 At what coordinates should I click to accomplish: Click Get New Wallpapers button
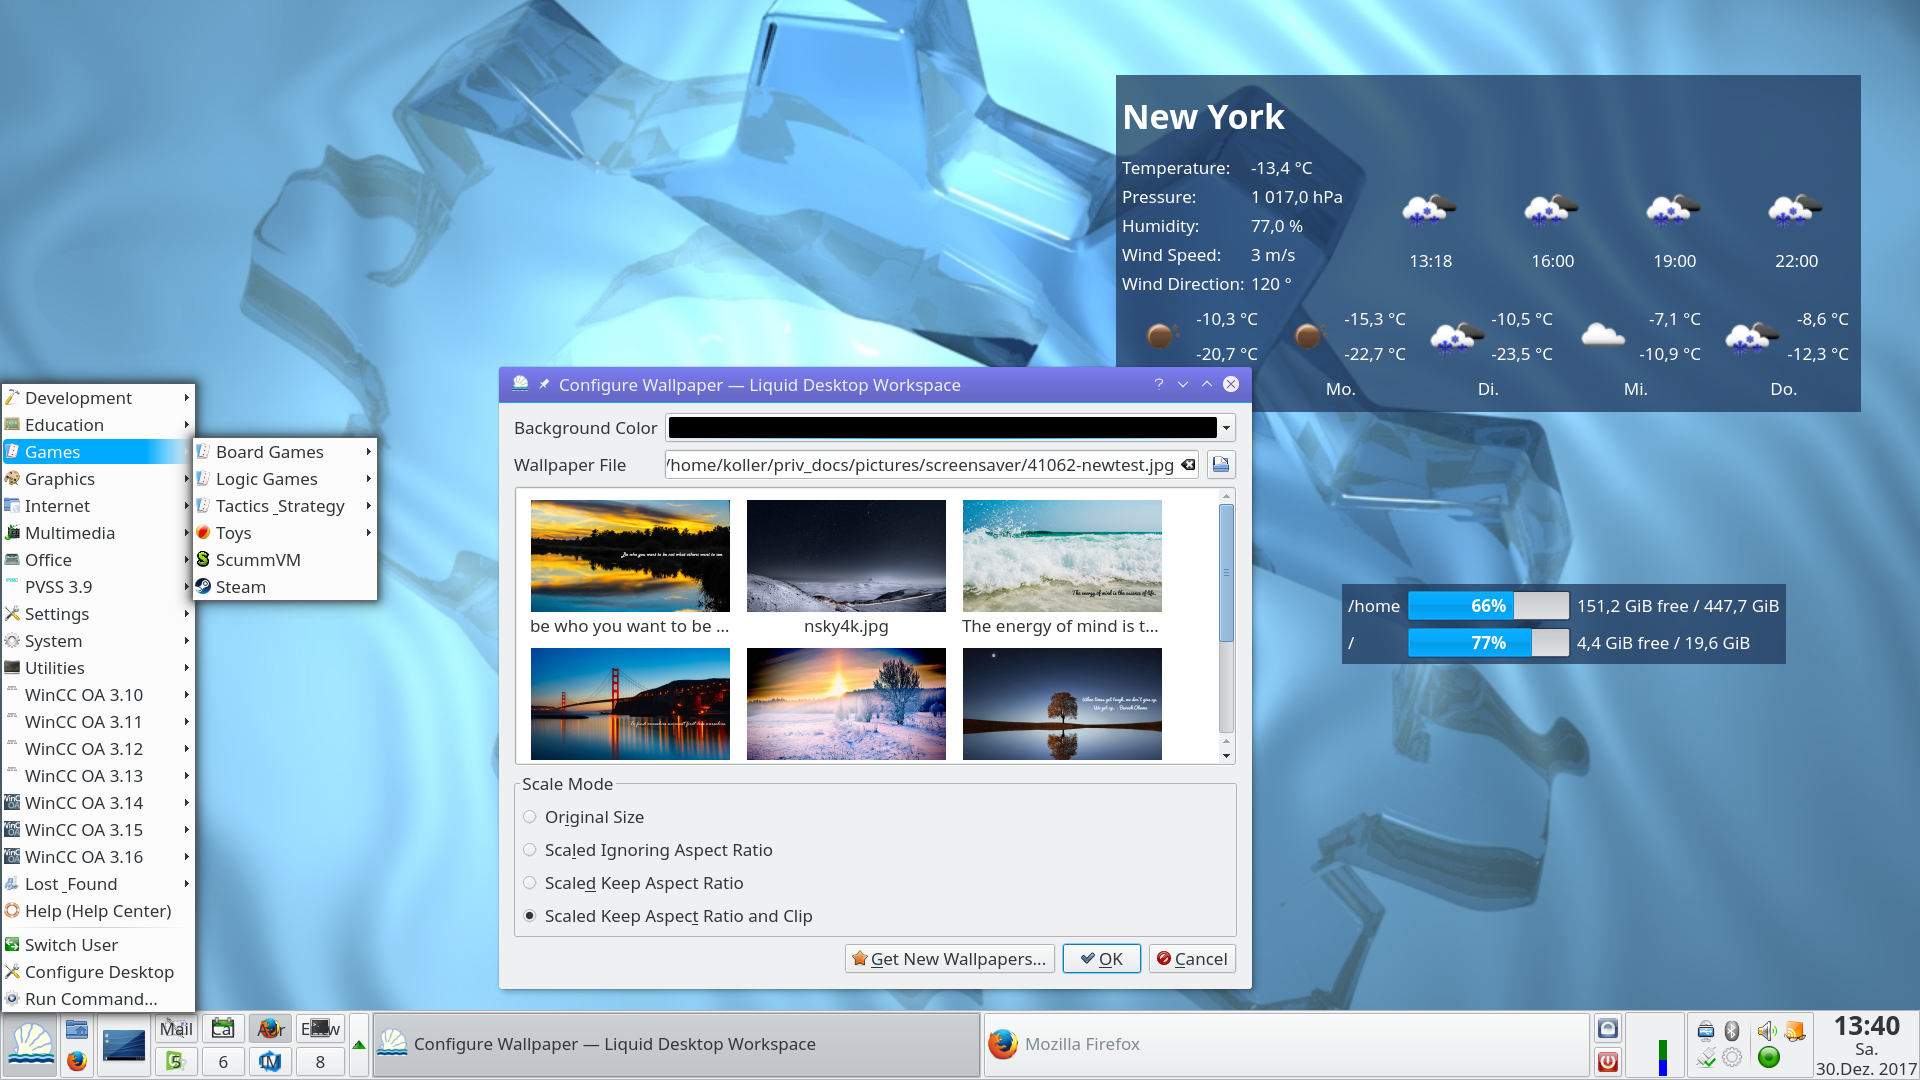(x=949, y=959)
